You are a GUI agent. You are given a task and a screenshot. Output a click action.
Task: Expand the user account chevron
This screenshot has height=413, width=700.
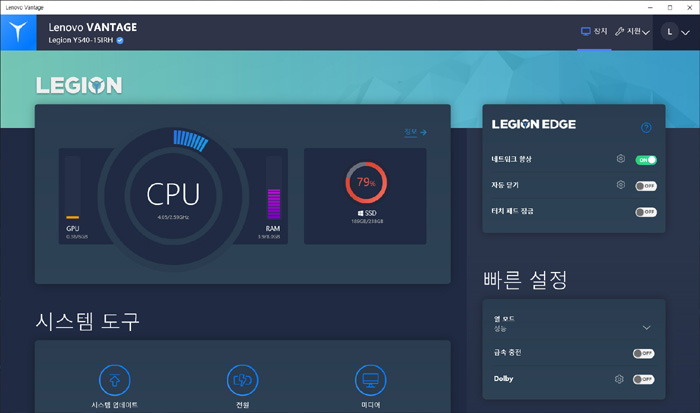pos(685,33)
